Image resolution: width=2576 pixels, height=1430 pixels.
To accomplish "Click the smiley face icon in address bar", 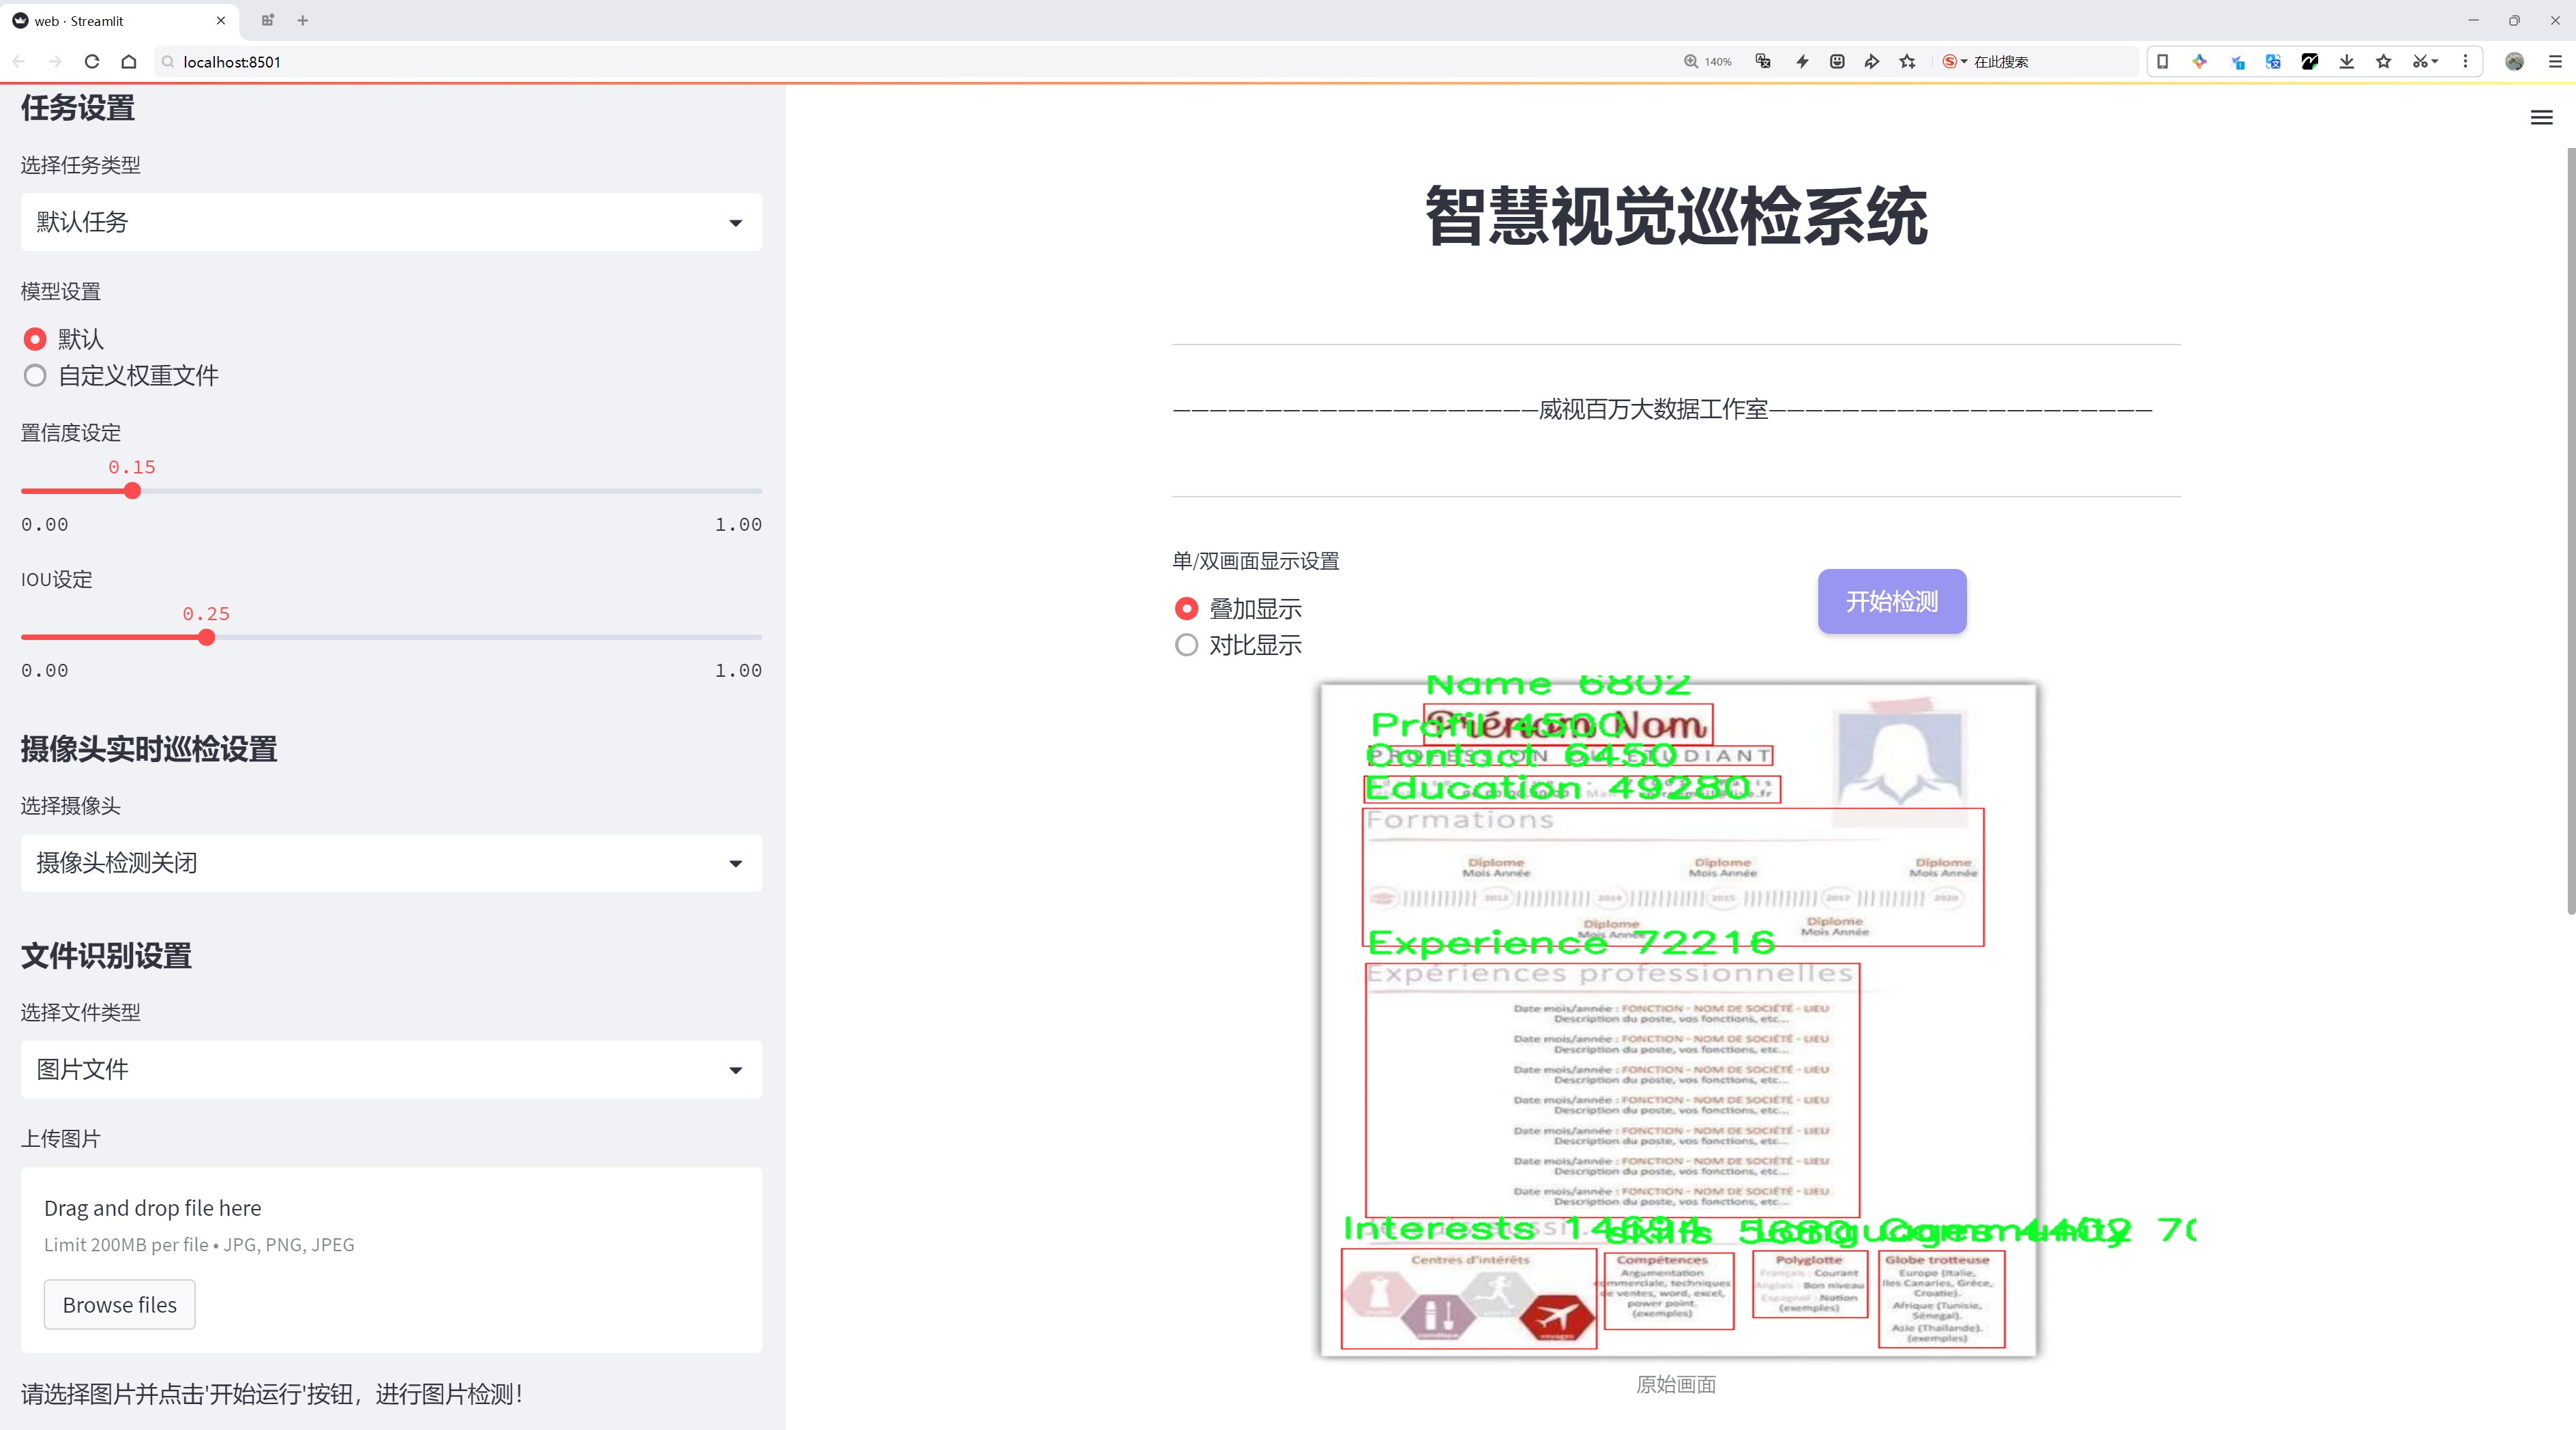I will (1837, 62).
